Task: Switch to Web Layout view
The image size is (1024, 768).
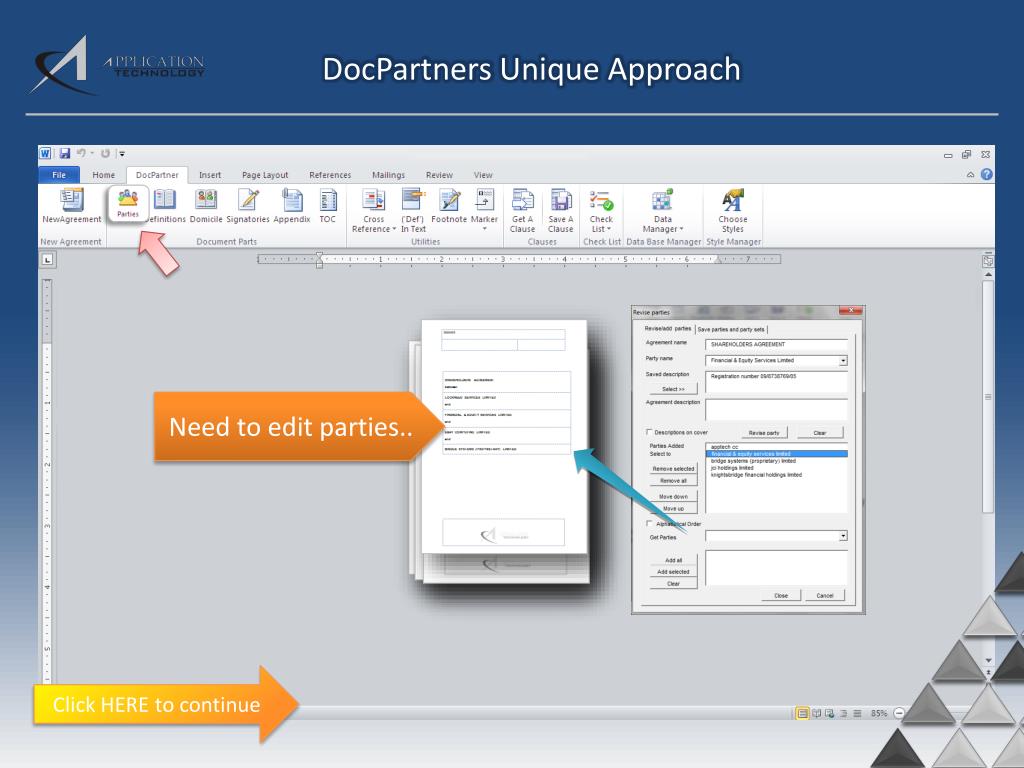Action: point(829,713)
